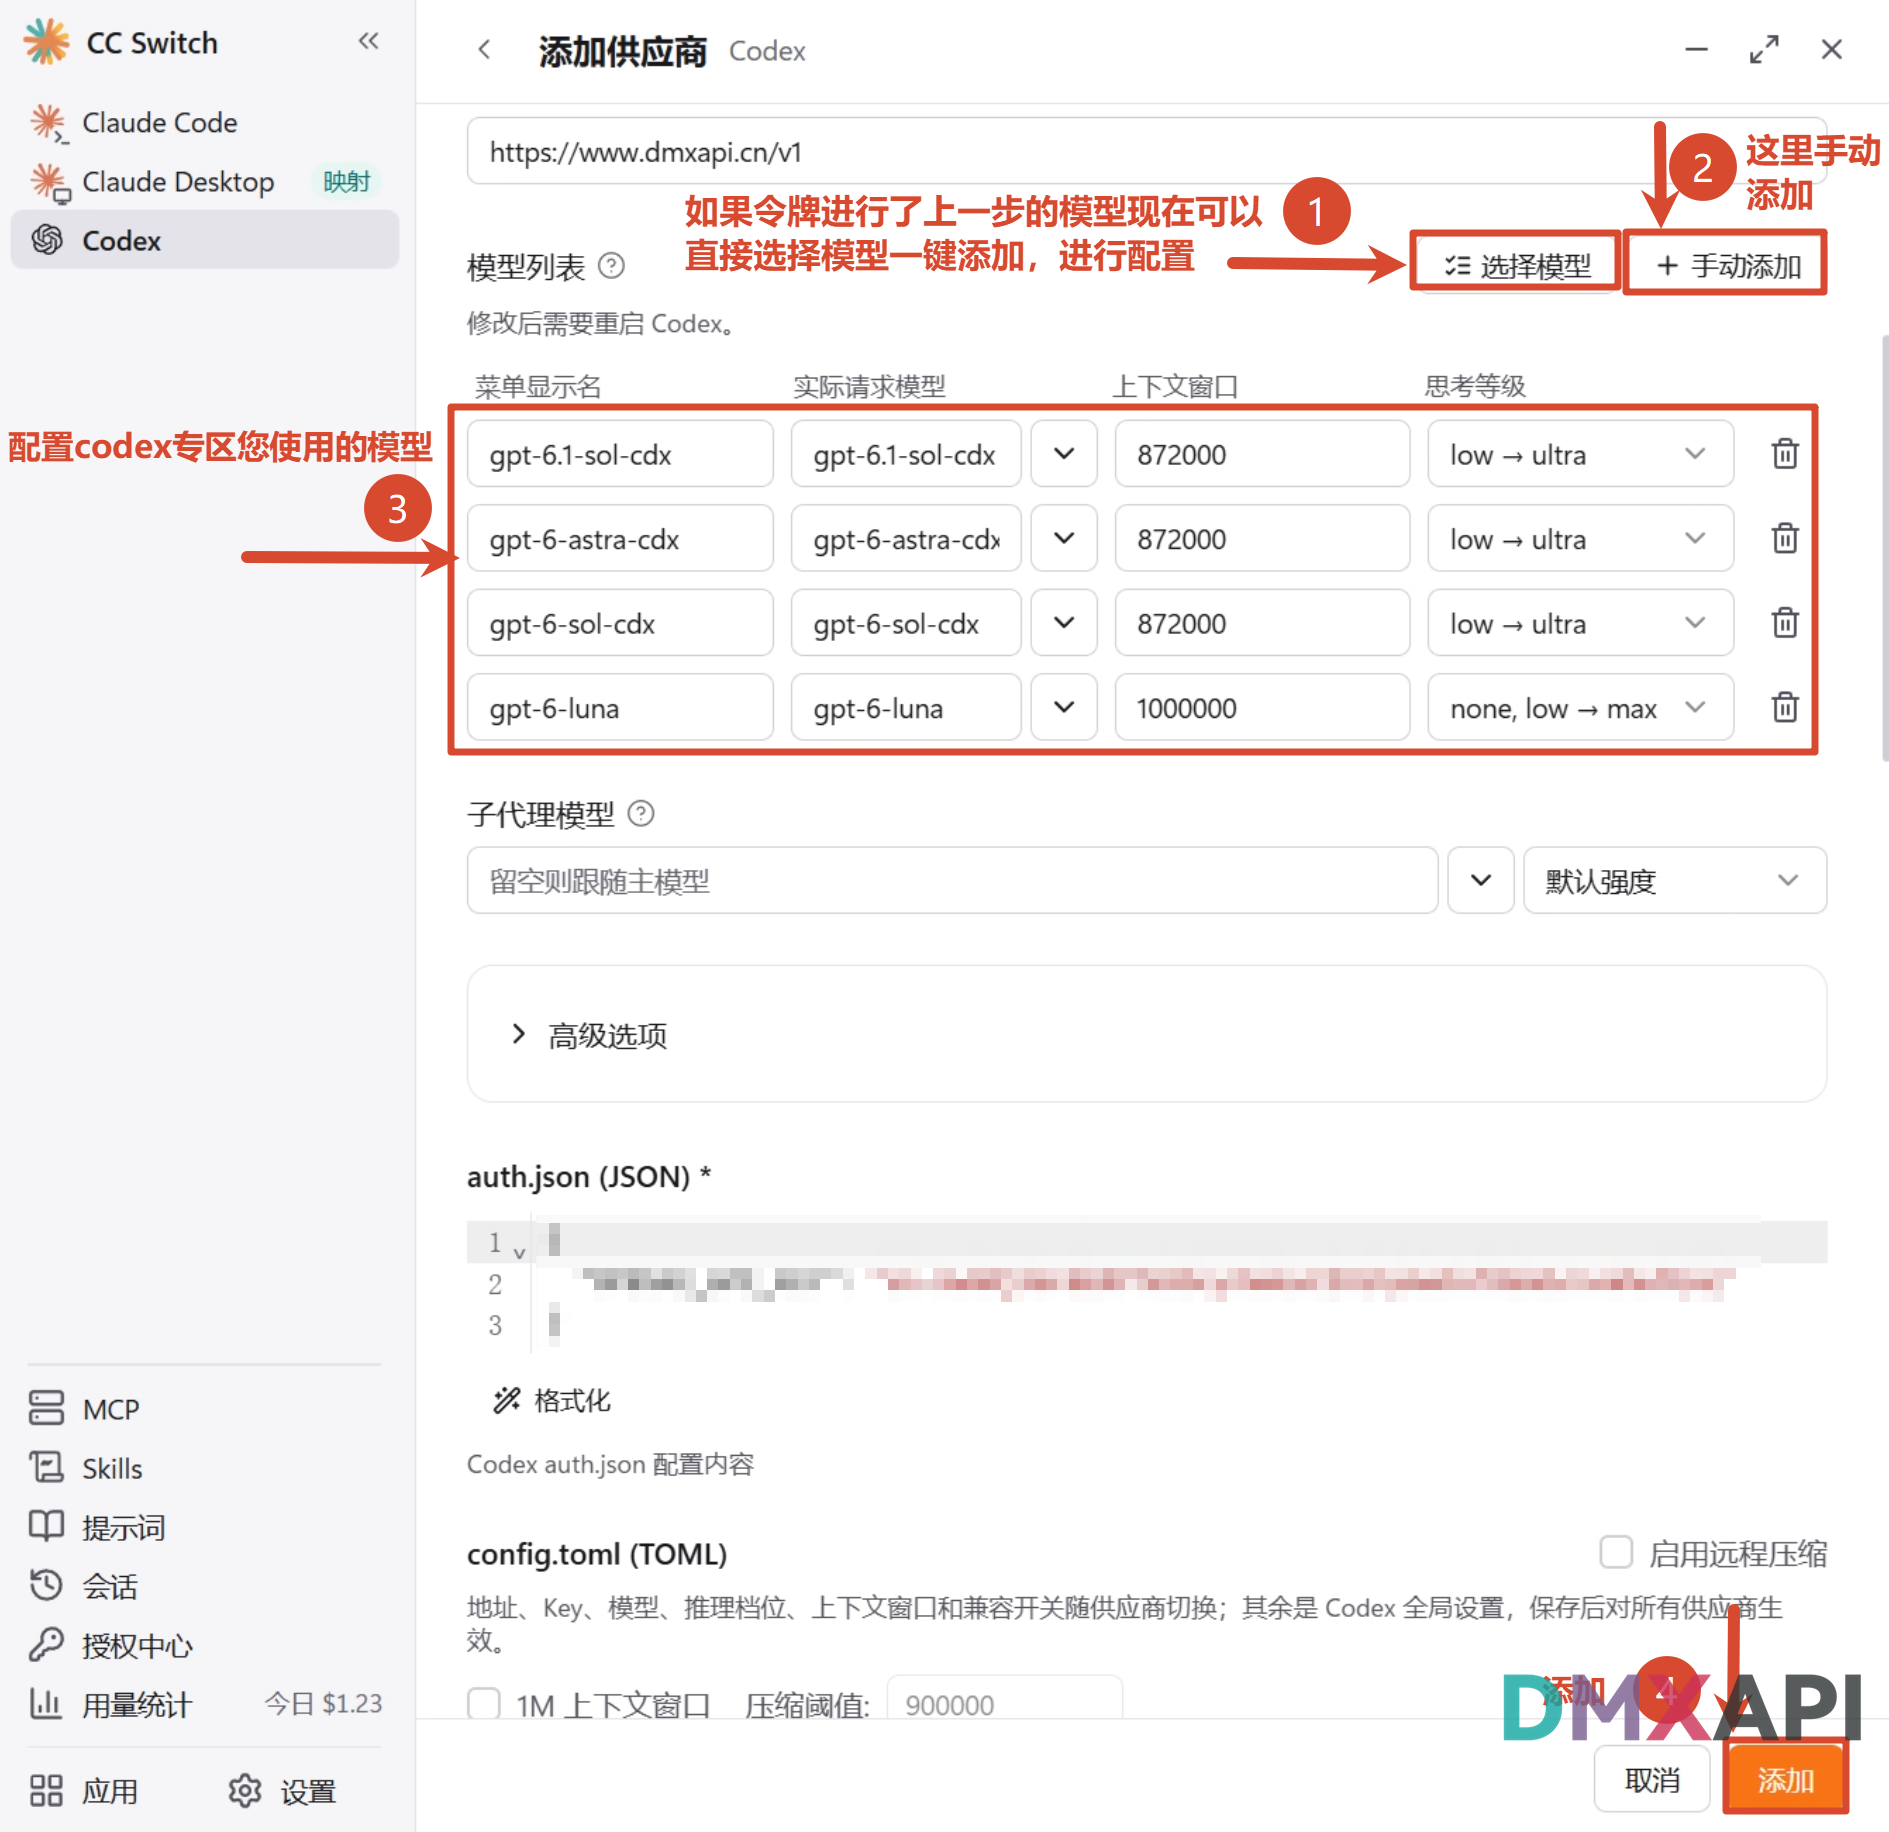1889x1832 pixels.
Task: Open the sub-agent model dropdown arrow
Action: 1481,881
